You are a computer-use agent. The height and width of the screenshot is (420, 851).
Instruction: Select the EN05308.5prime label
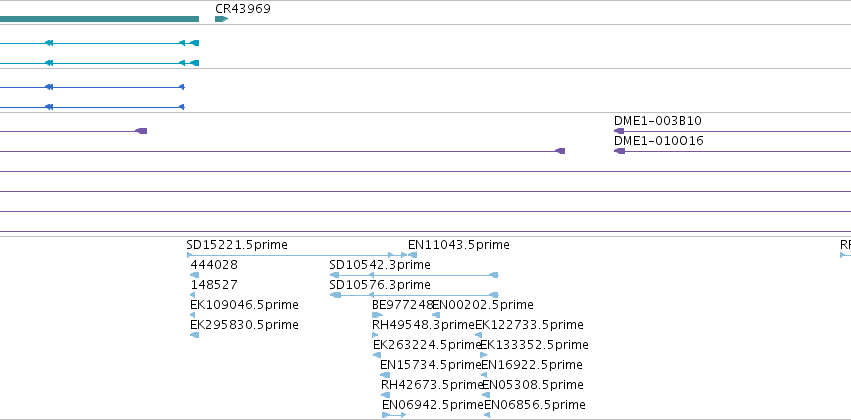tap(533, 385)
